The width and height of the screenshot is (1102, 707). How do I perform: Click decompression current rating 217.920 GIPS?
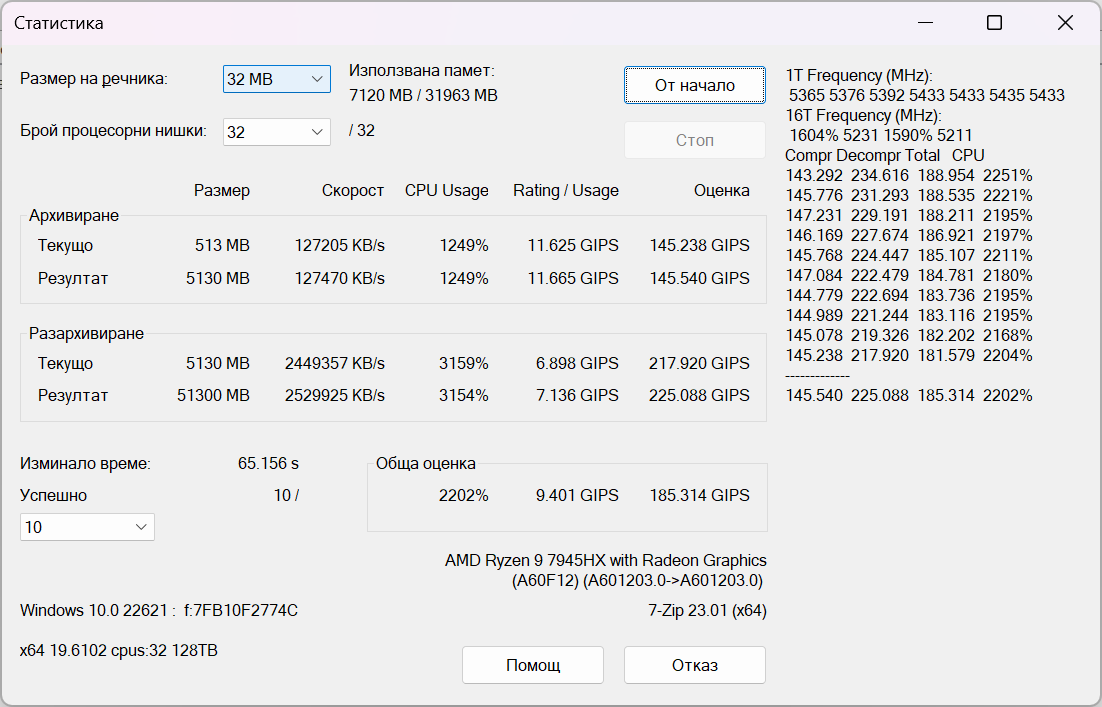[x=699, y=363]
